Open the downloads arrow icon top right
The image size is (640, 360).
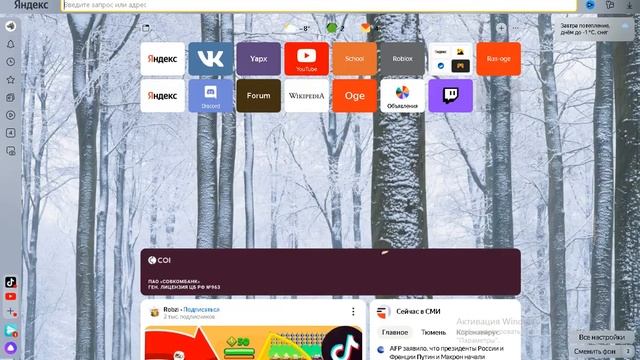tap(629, 5)
